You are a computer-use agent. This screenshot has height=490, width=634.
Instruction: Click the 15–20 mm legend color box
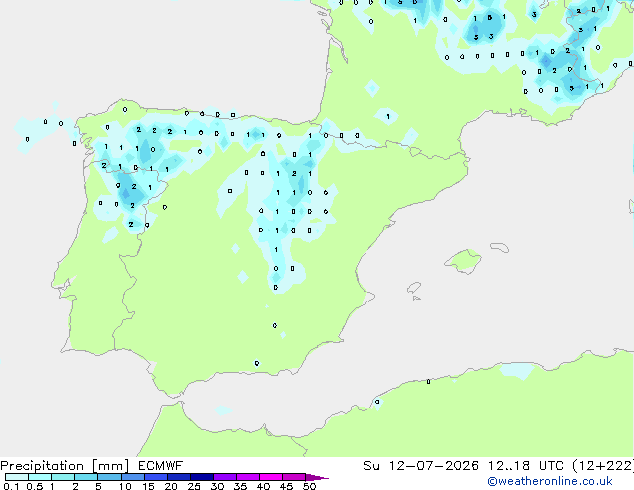(x=155, y=477)
